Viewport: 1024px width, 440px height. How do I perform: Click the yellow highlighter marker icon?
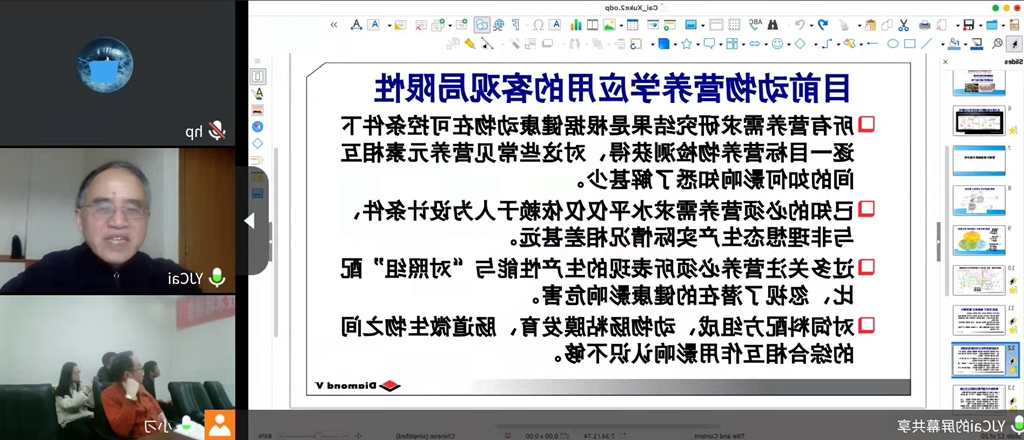470,43
